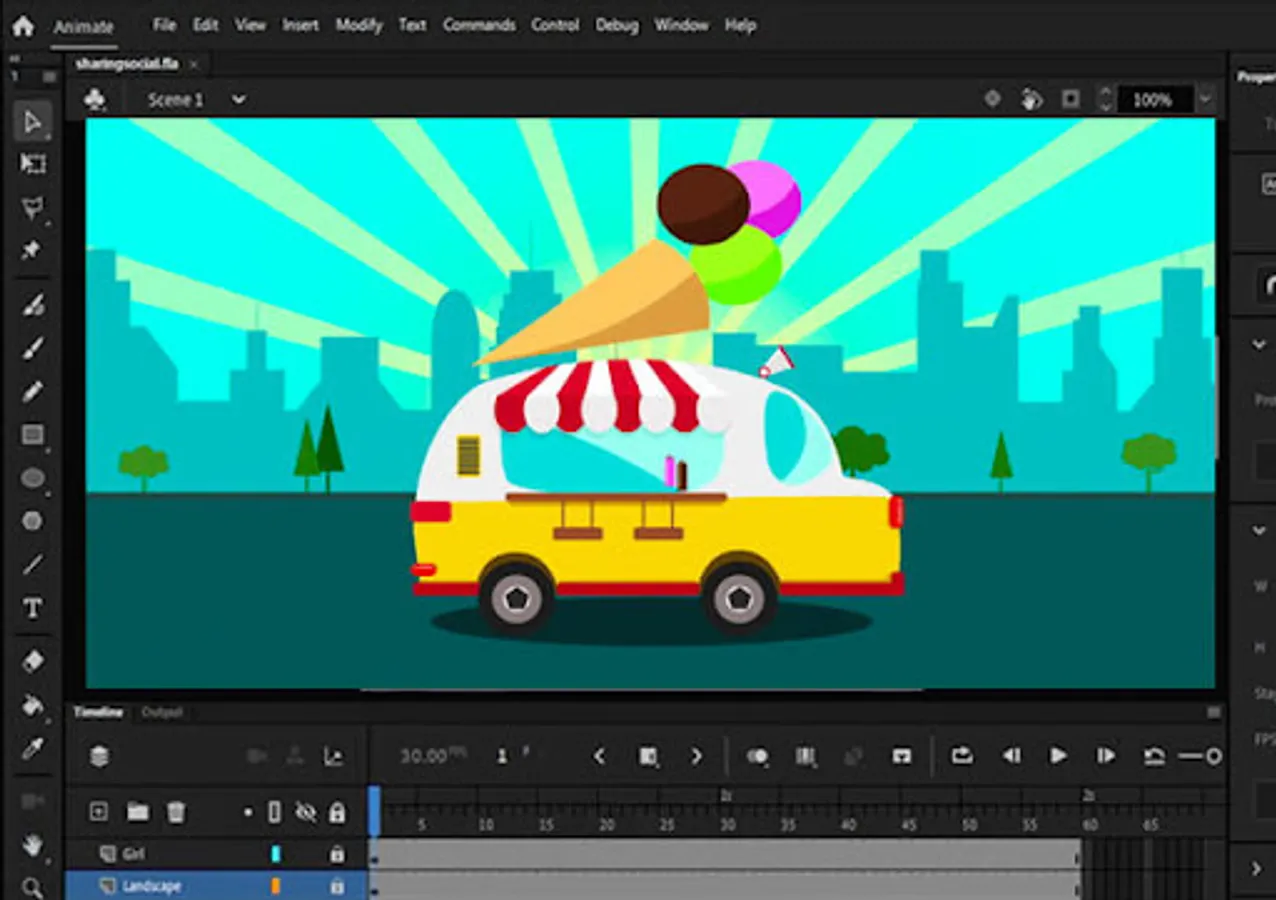Switch to the Output tab

coord(162,712)
